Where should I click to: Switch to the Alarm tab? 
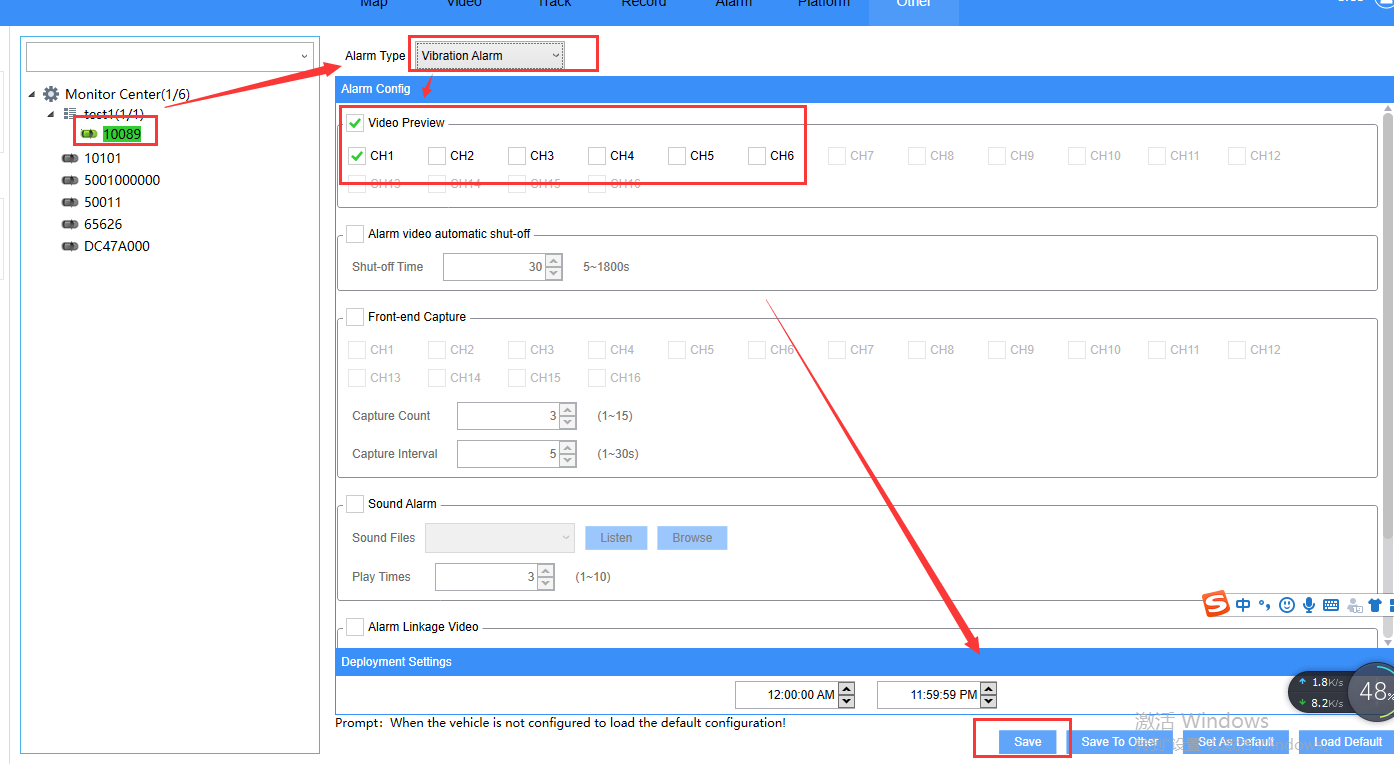click(733, 5)
